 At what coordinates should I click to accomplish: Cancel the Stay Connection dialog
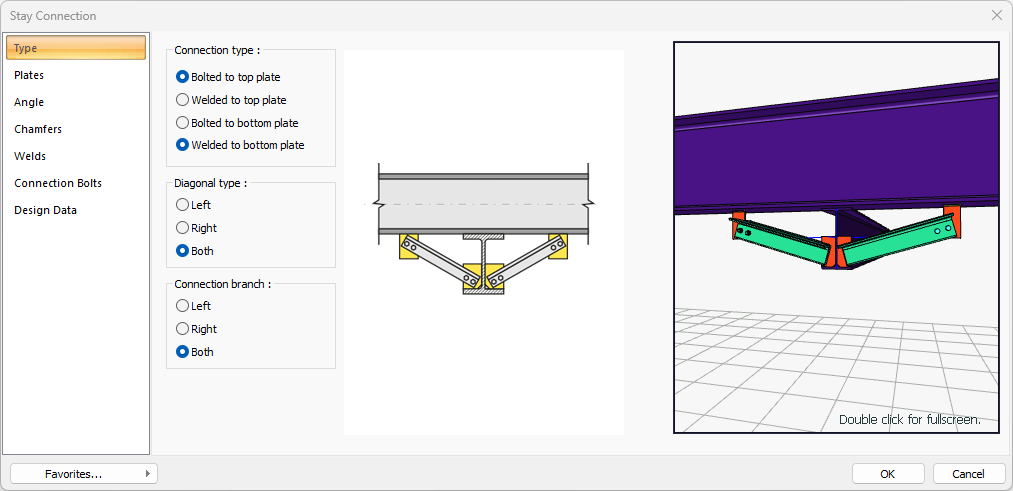[x=968, y=474]
